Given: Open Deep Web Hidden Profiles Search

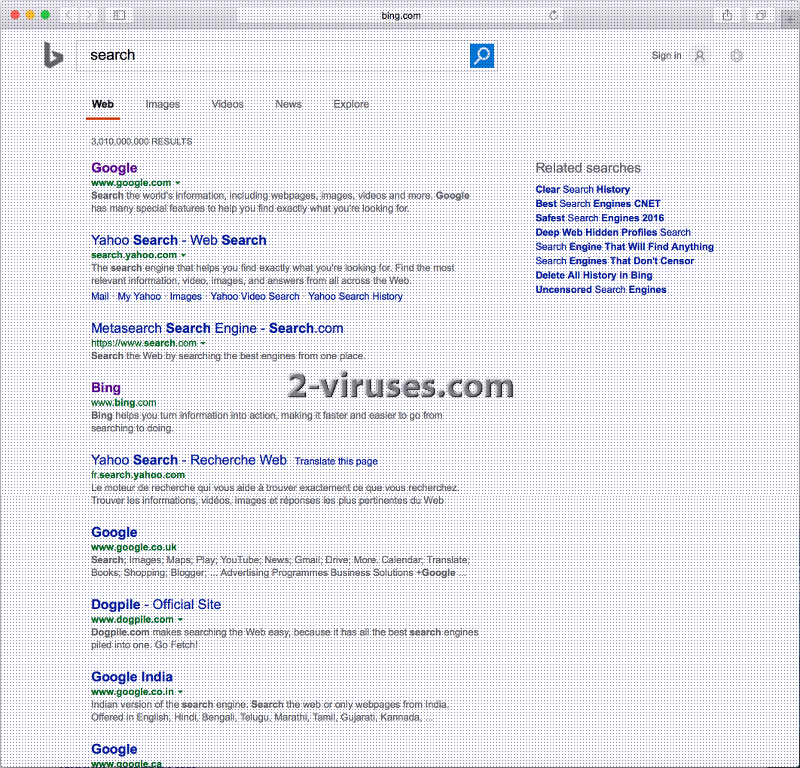Looking at the screenshot, I should coord(613,232).
